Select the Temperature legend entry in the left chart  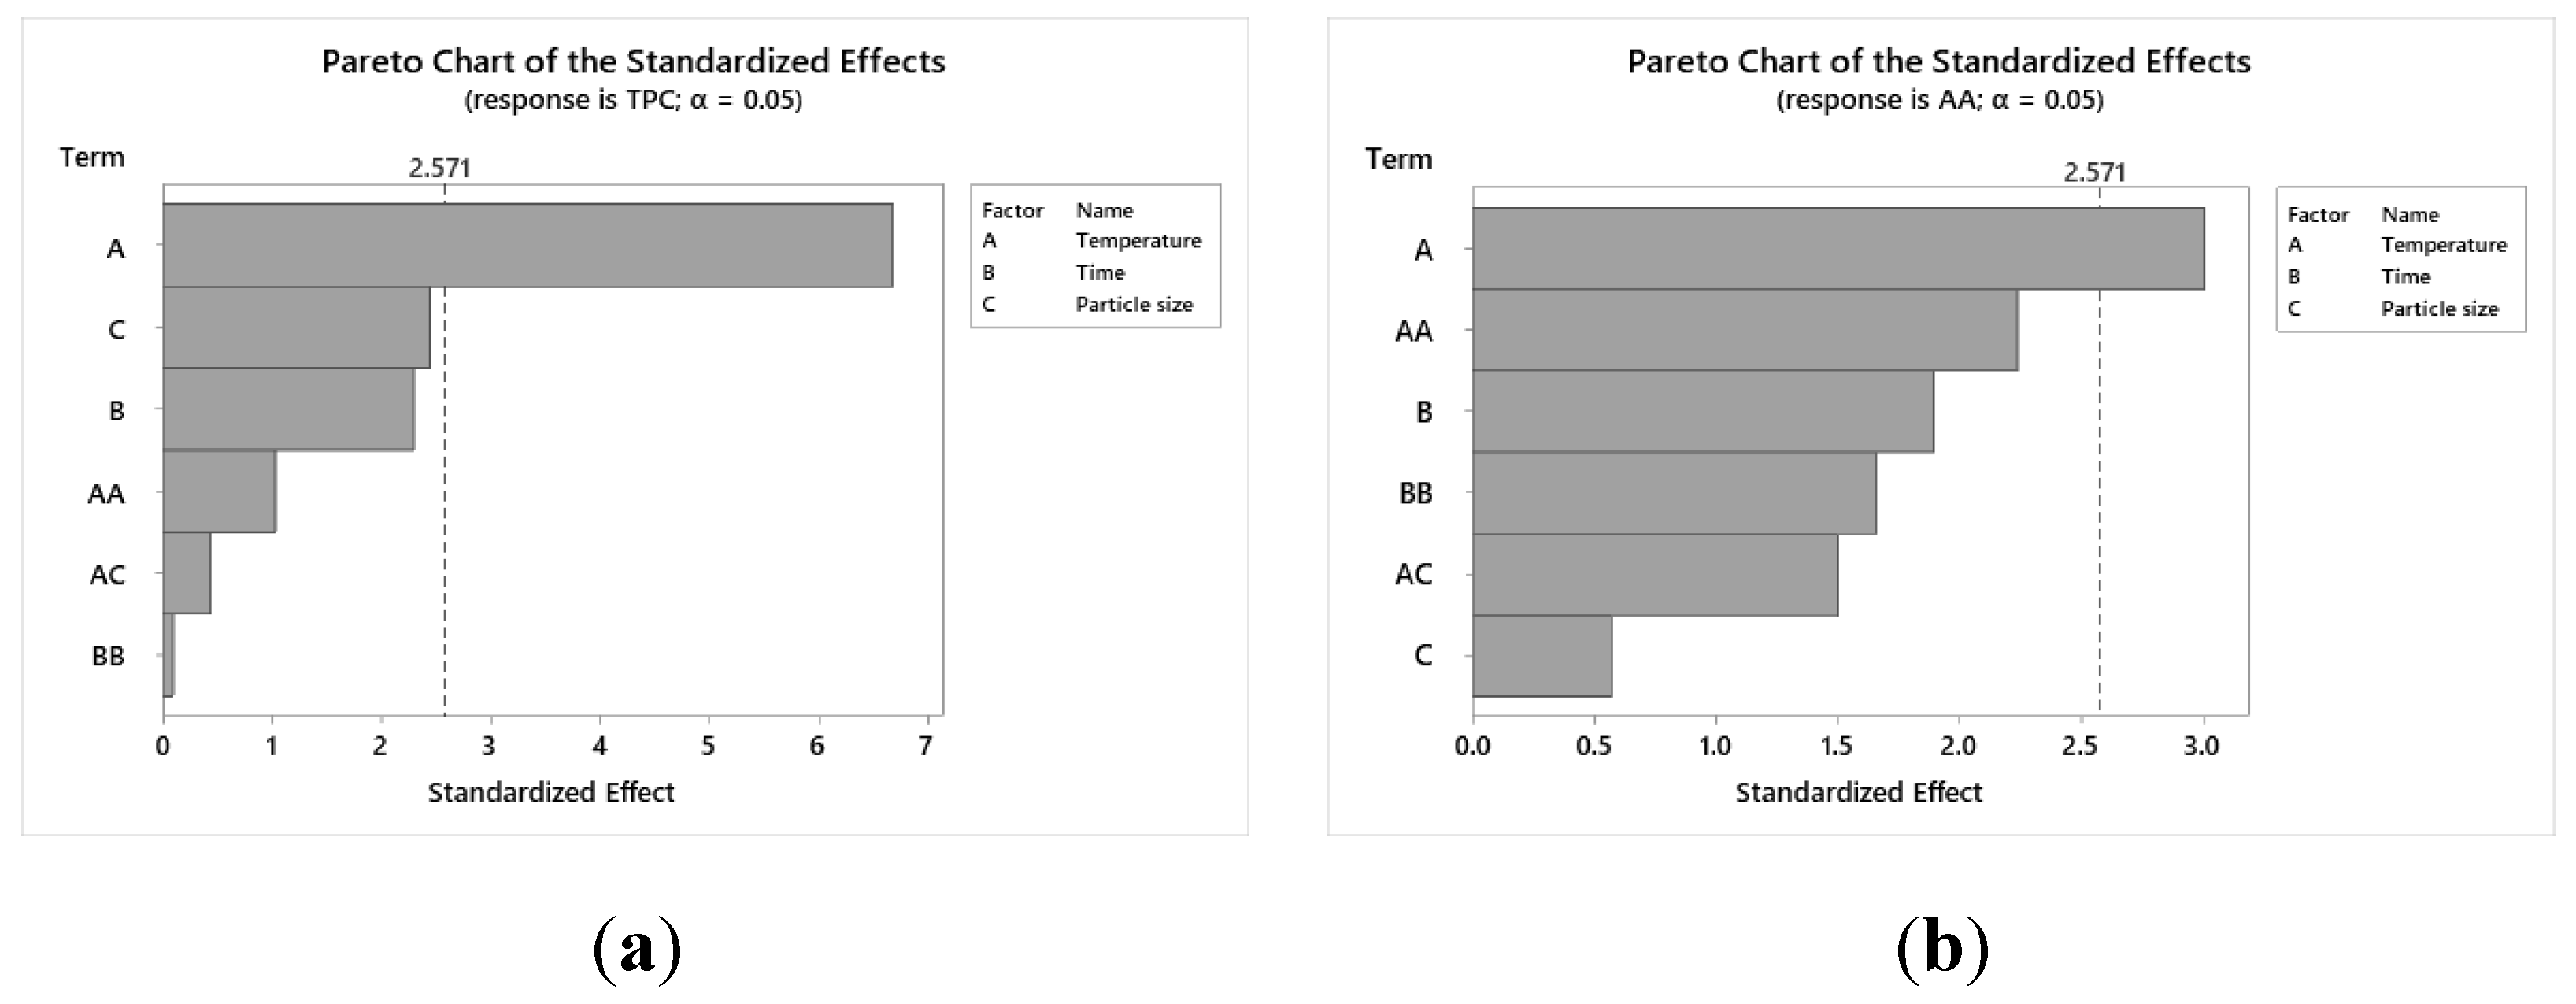pyautogui.click(x=1138, y=241)
